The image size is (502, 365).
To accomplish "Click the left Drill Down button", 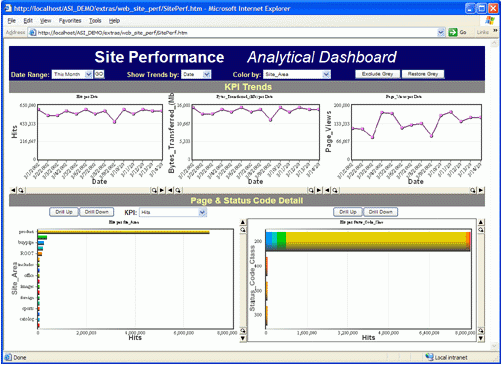I will (x=97, y=212).
